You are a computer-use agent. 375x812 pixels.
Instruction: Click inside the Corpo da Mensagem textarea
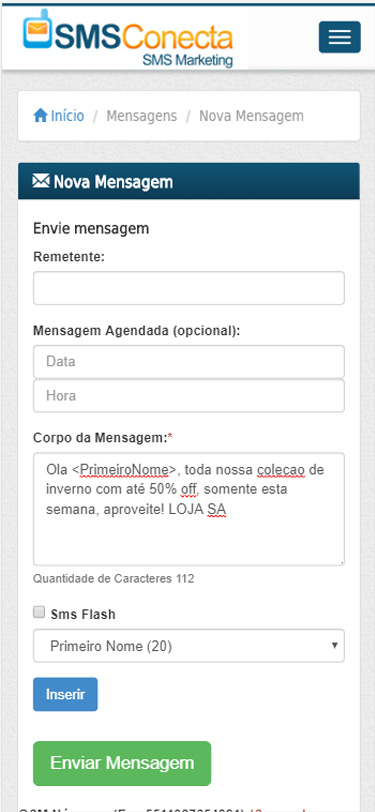(189, 509)
